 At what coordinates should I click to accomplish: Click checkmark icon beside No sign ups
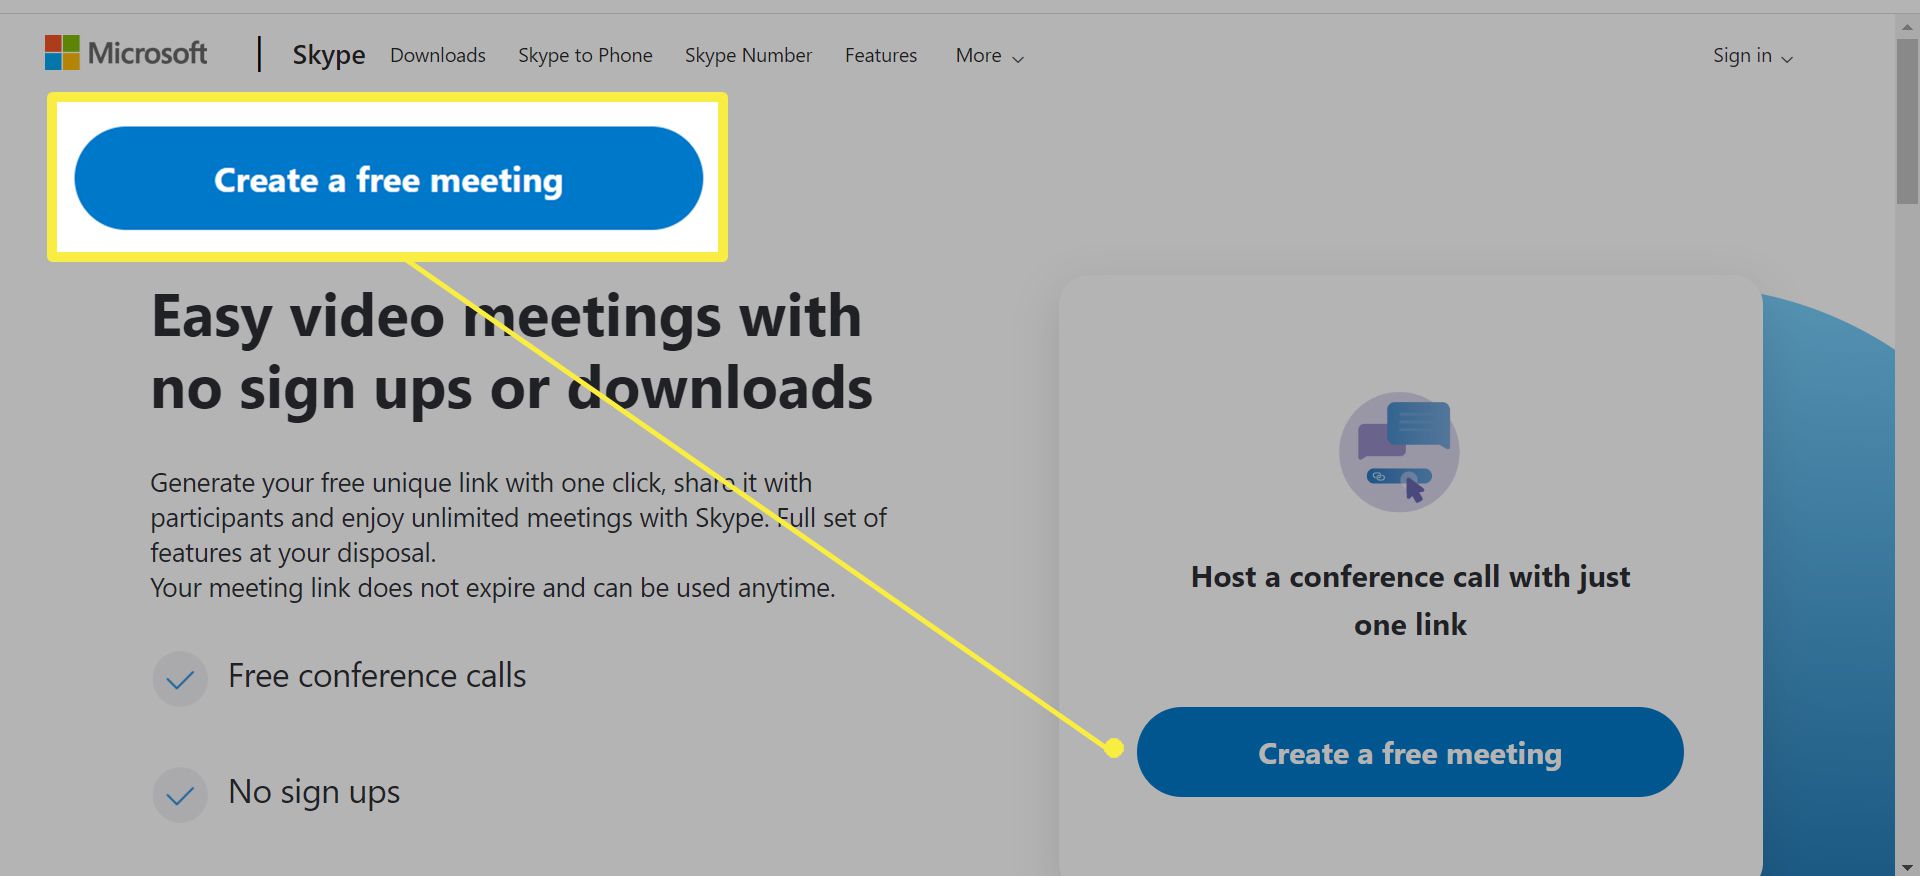(180, 795)
